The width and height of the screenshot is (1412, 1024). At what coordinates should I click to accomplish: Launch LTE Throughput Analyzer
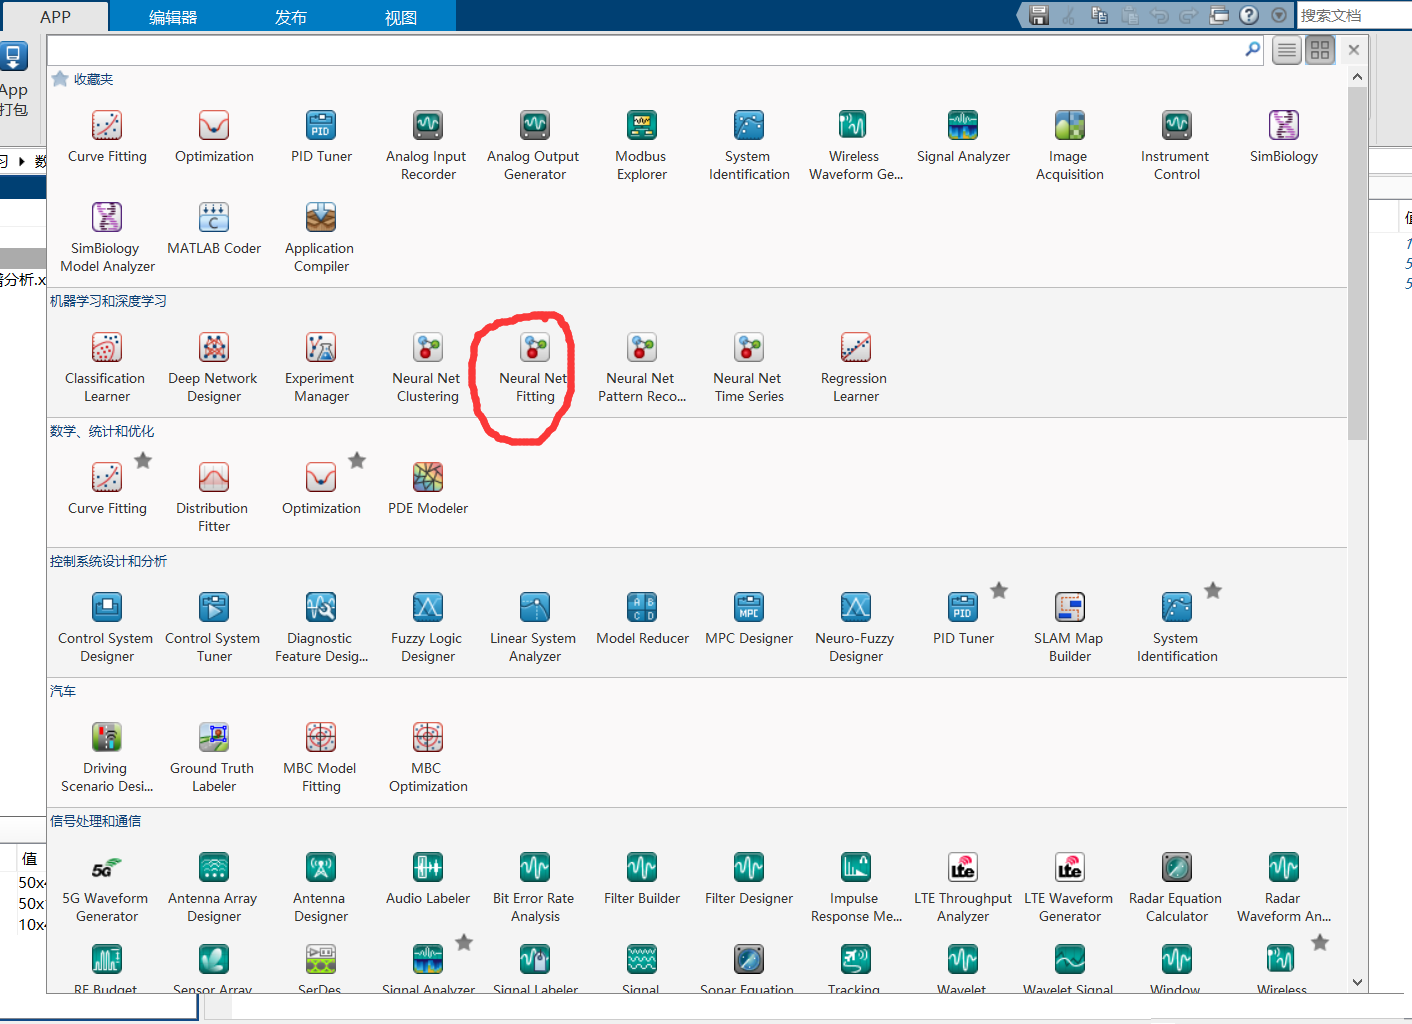962,888
